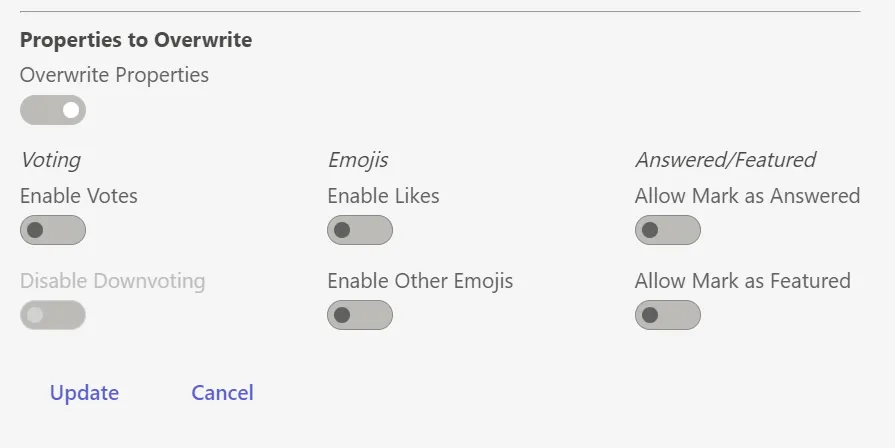Viewport: 895px width, 448px height.
Task: Click the Update button
Action: [x=84, y=393]
